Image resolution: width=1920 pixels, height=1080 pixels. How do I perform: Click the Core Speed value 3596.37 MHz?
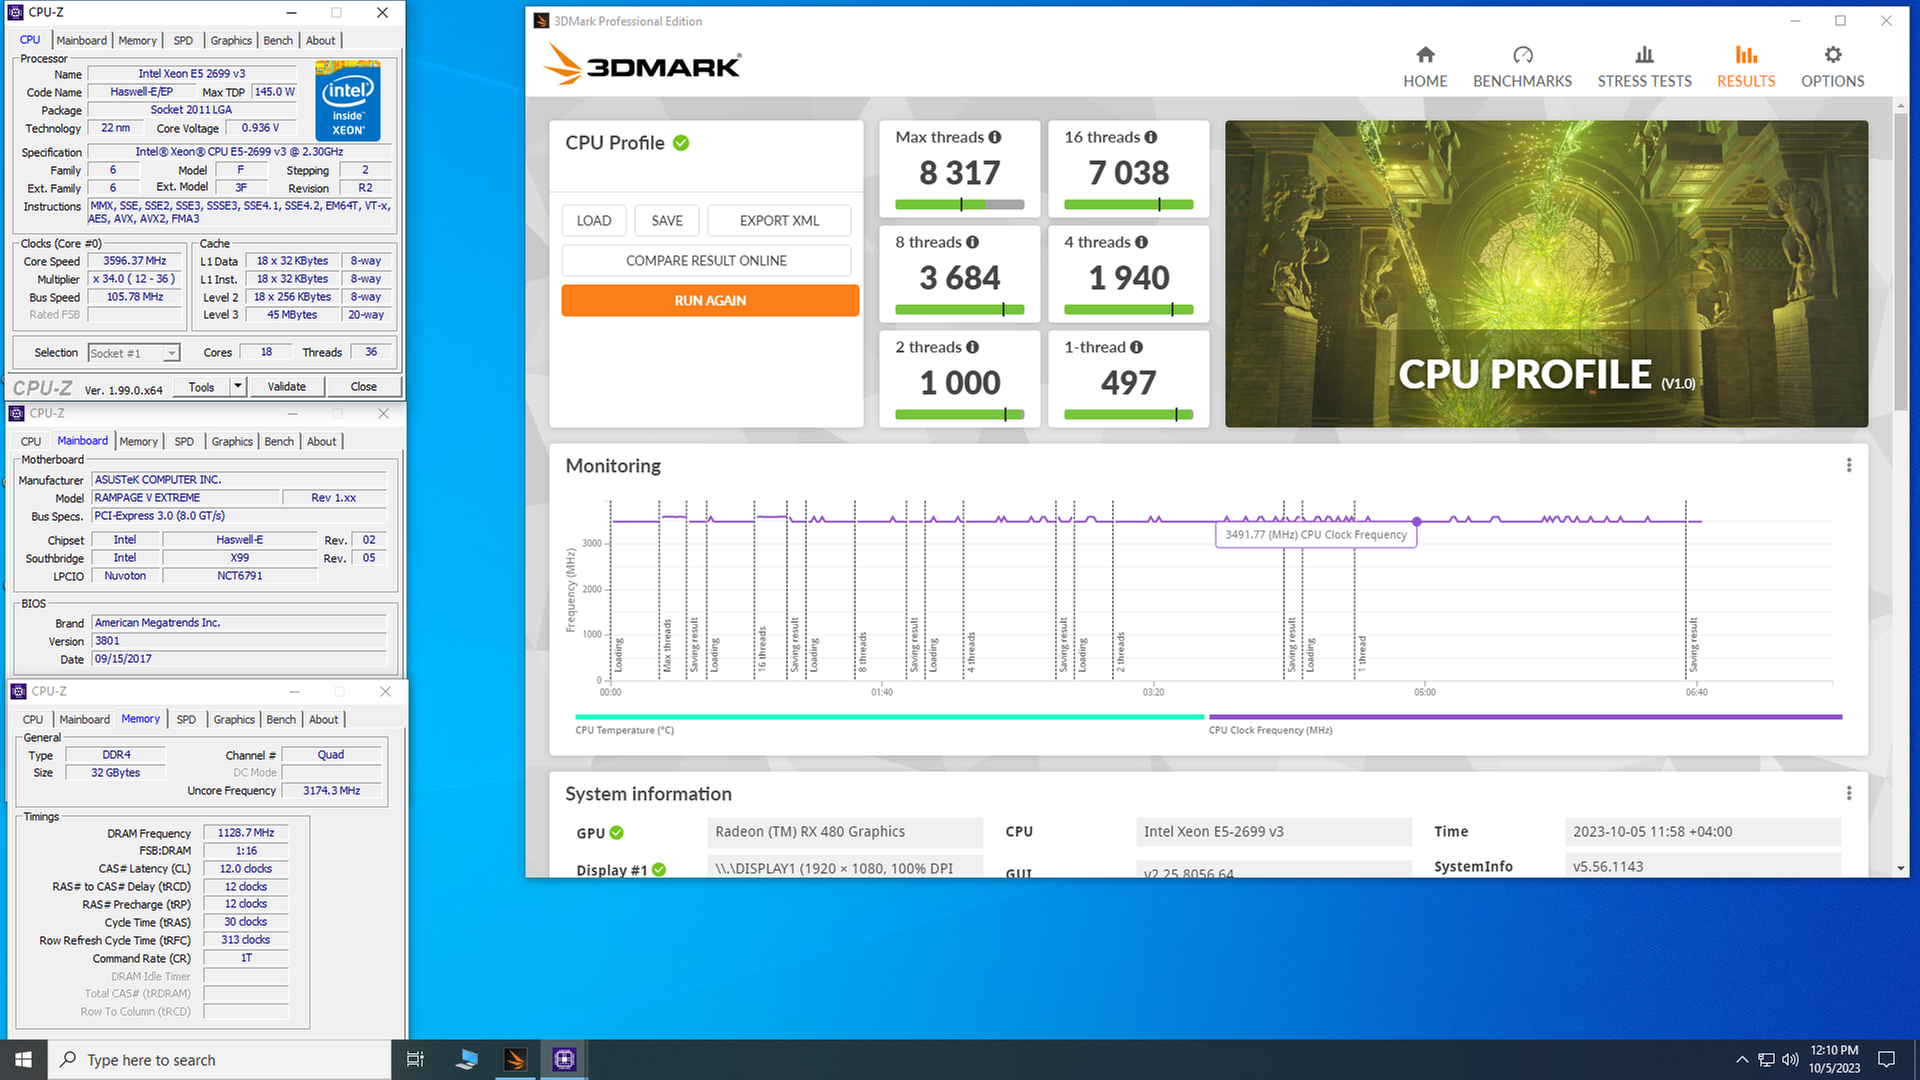pyautogui.click(x=135, y=261)
